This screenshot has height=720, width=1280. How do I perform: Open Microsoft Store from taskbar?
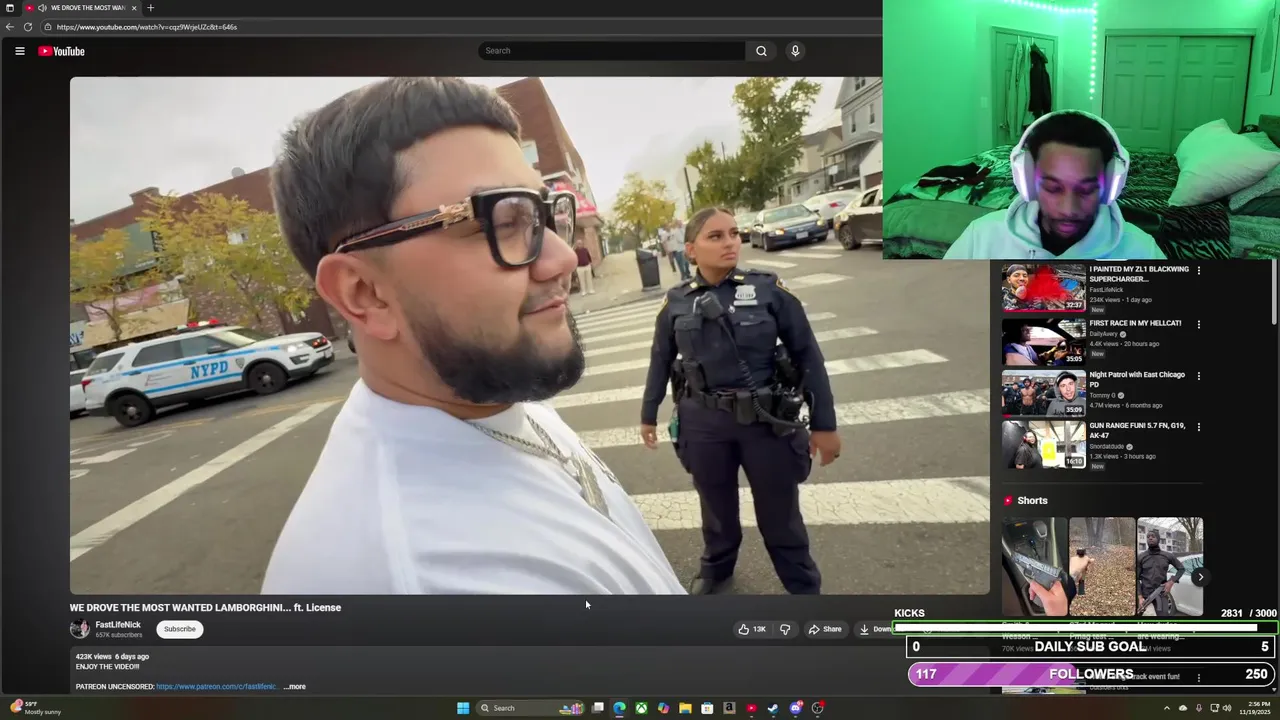coord(707,708)
